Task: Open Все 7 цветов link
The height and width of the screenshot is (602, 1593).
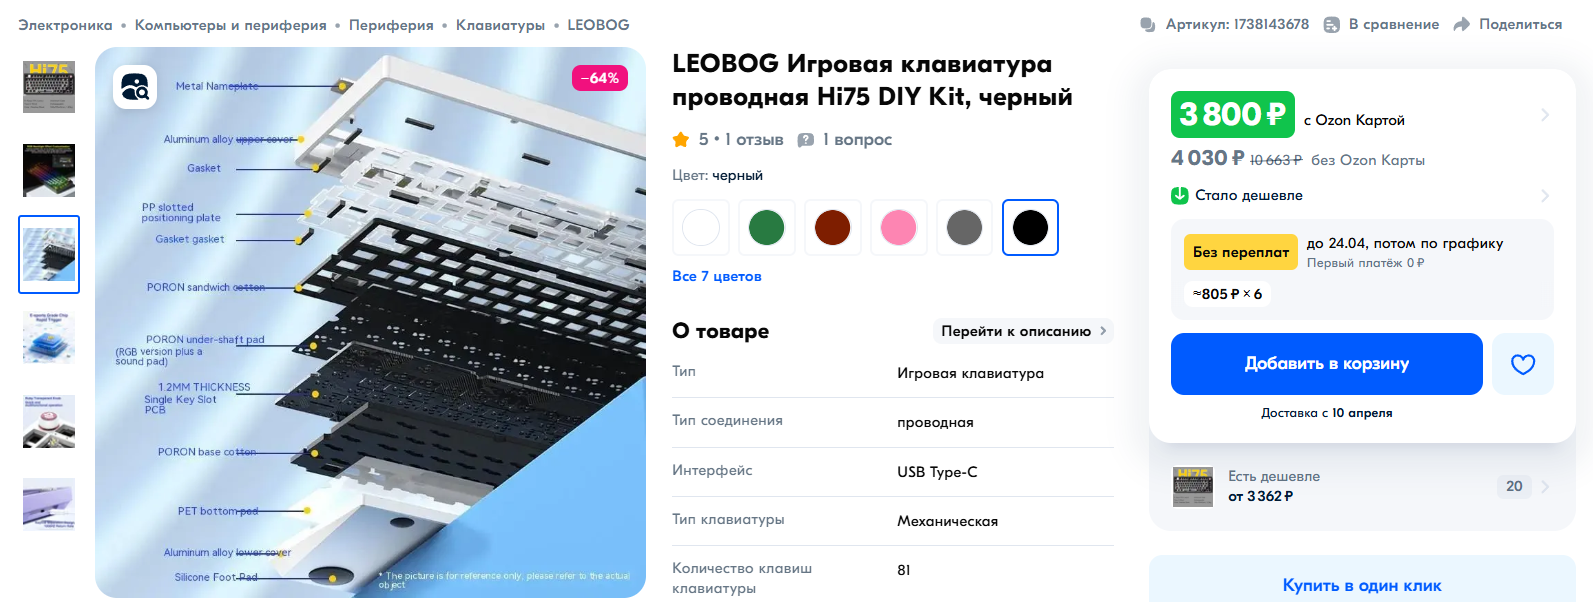Action: click(717, 276)
